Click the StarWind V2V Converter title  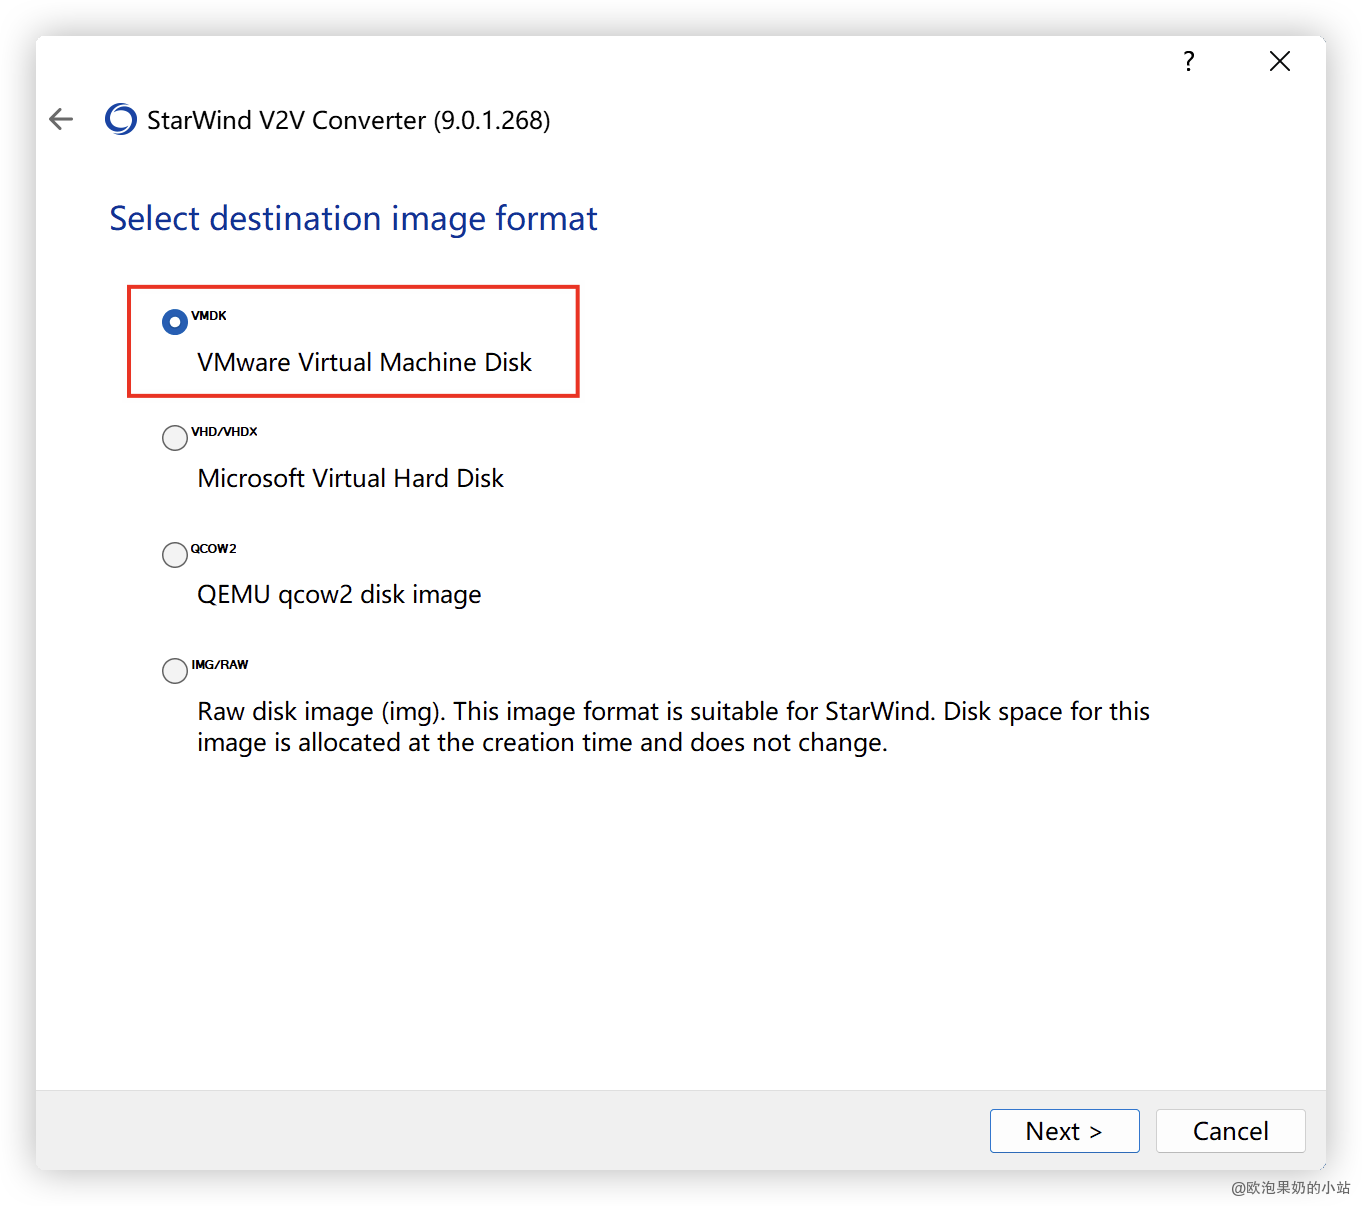pos(348,120)
